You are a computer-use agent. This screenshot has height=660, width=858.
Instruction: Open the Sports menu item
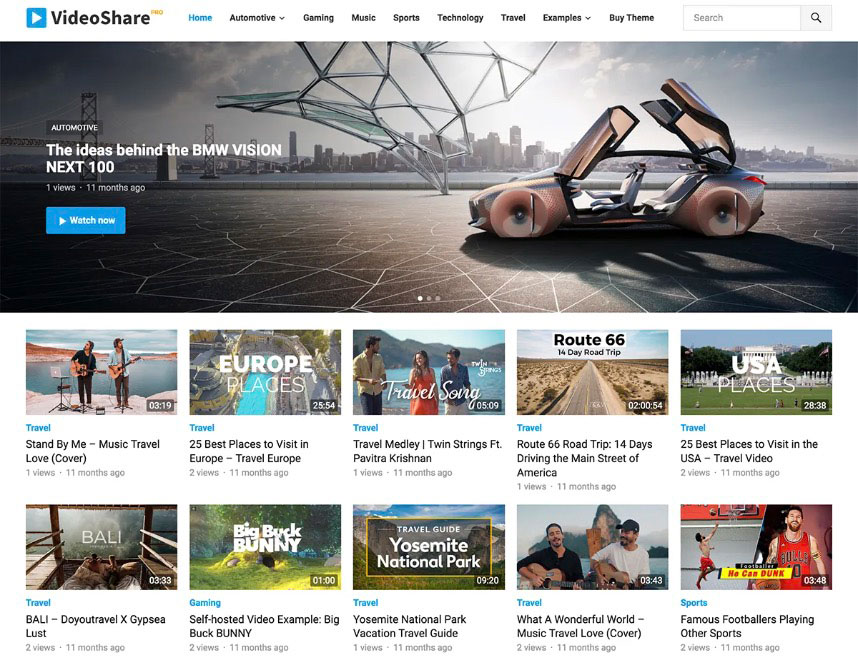pyautogui.click(x=406, y=18)
